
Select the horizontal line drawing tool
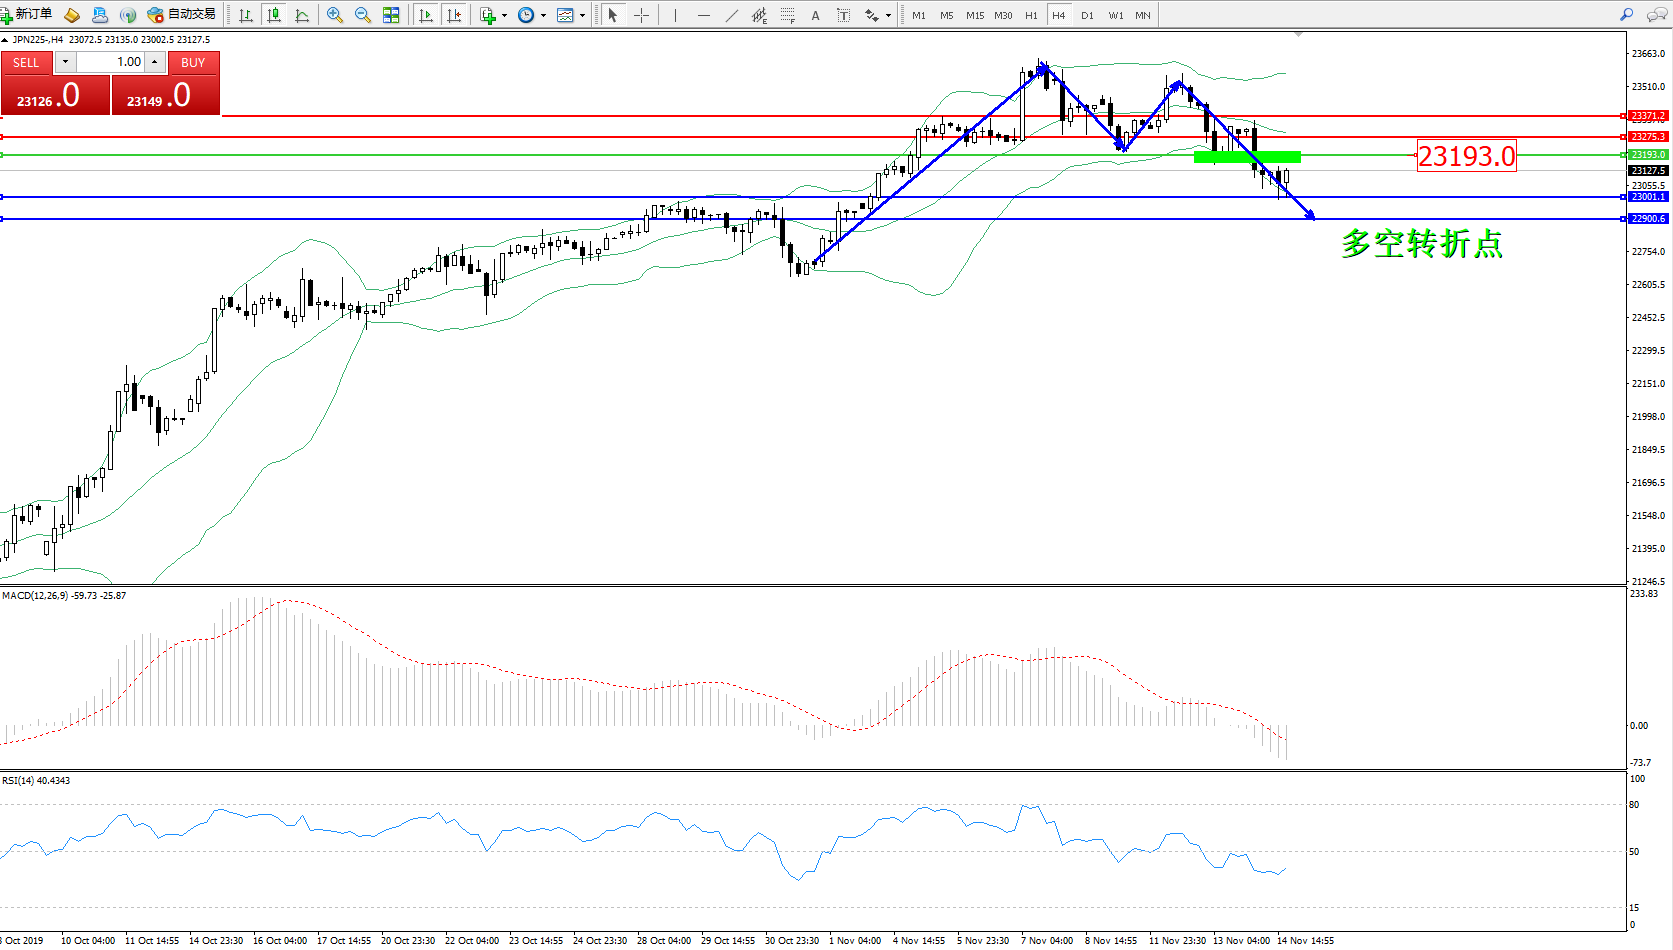point(704,15)
